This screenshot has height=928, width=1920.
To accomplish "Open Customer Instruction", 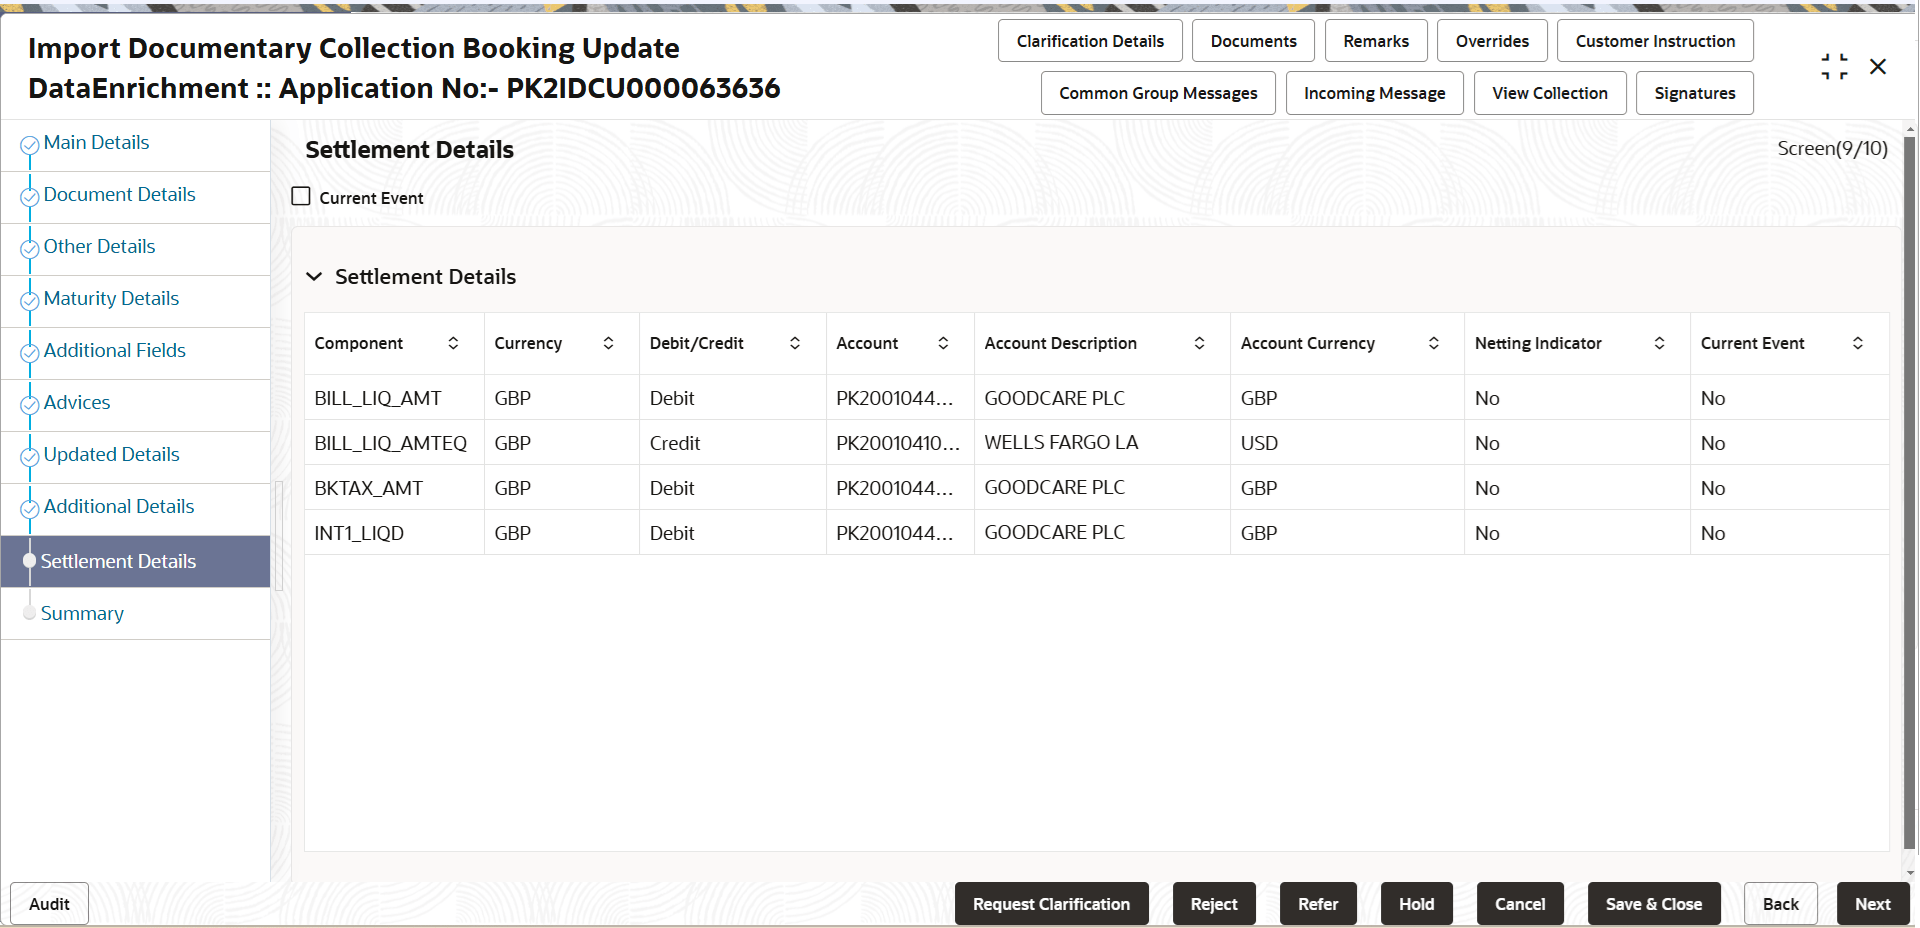I will (1655, 41).
